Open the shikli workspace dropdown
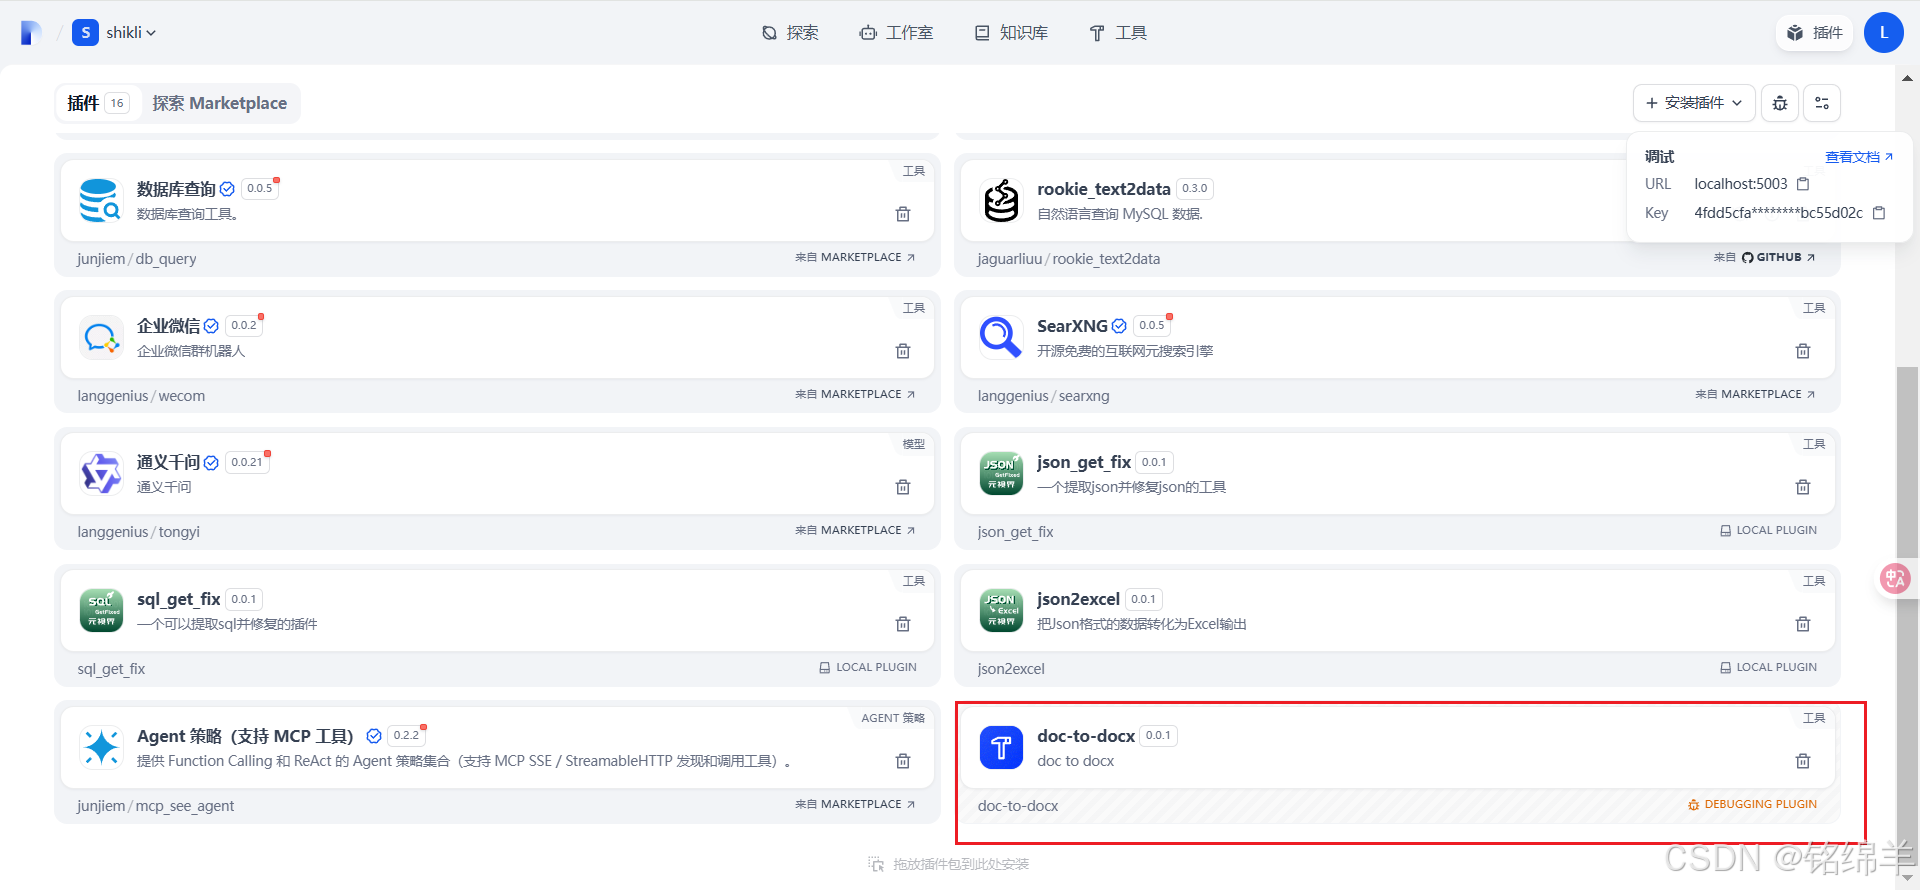The height and width of the screenshot is (890, 1920). tap(115, 33)
